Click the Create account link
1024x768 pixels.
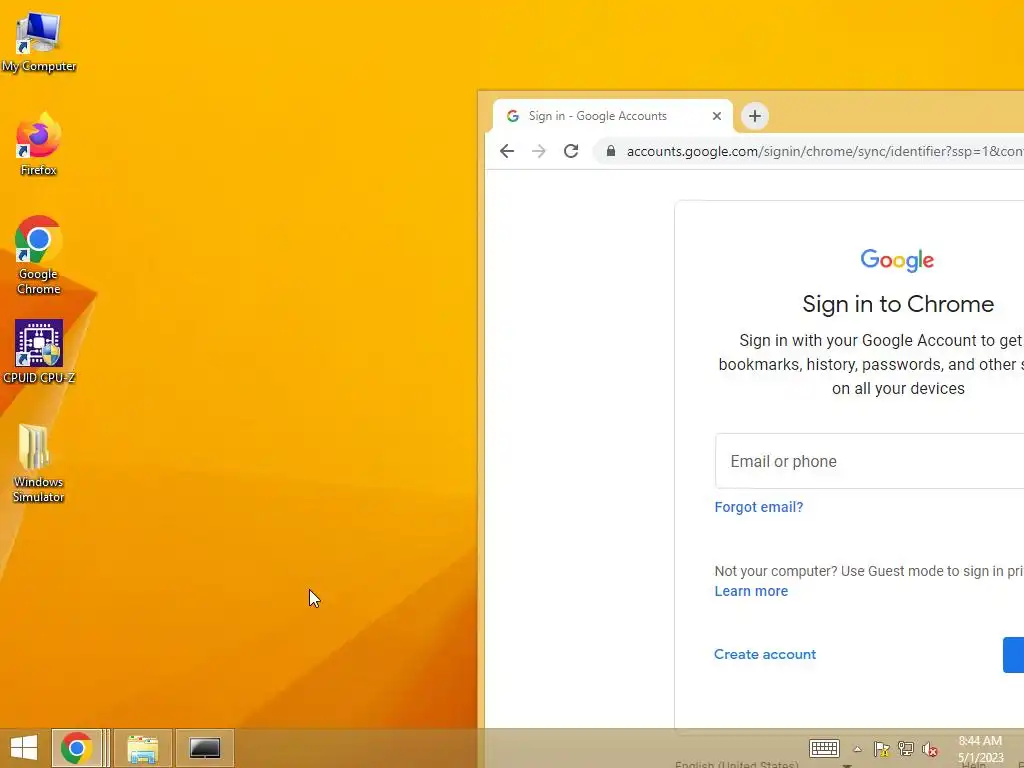click(x=765, y=654)
